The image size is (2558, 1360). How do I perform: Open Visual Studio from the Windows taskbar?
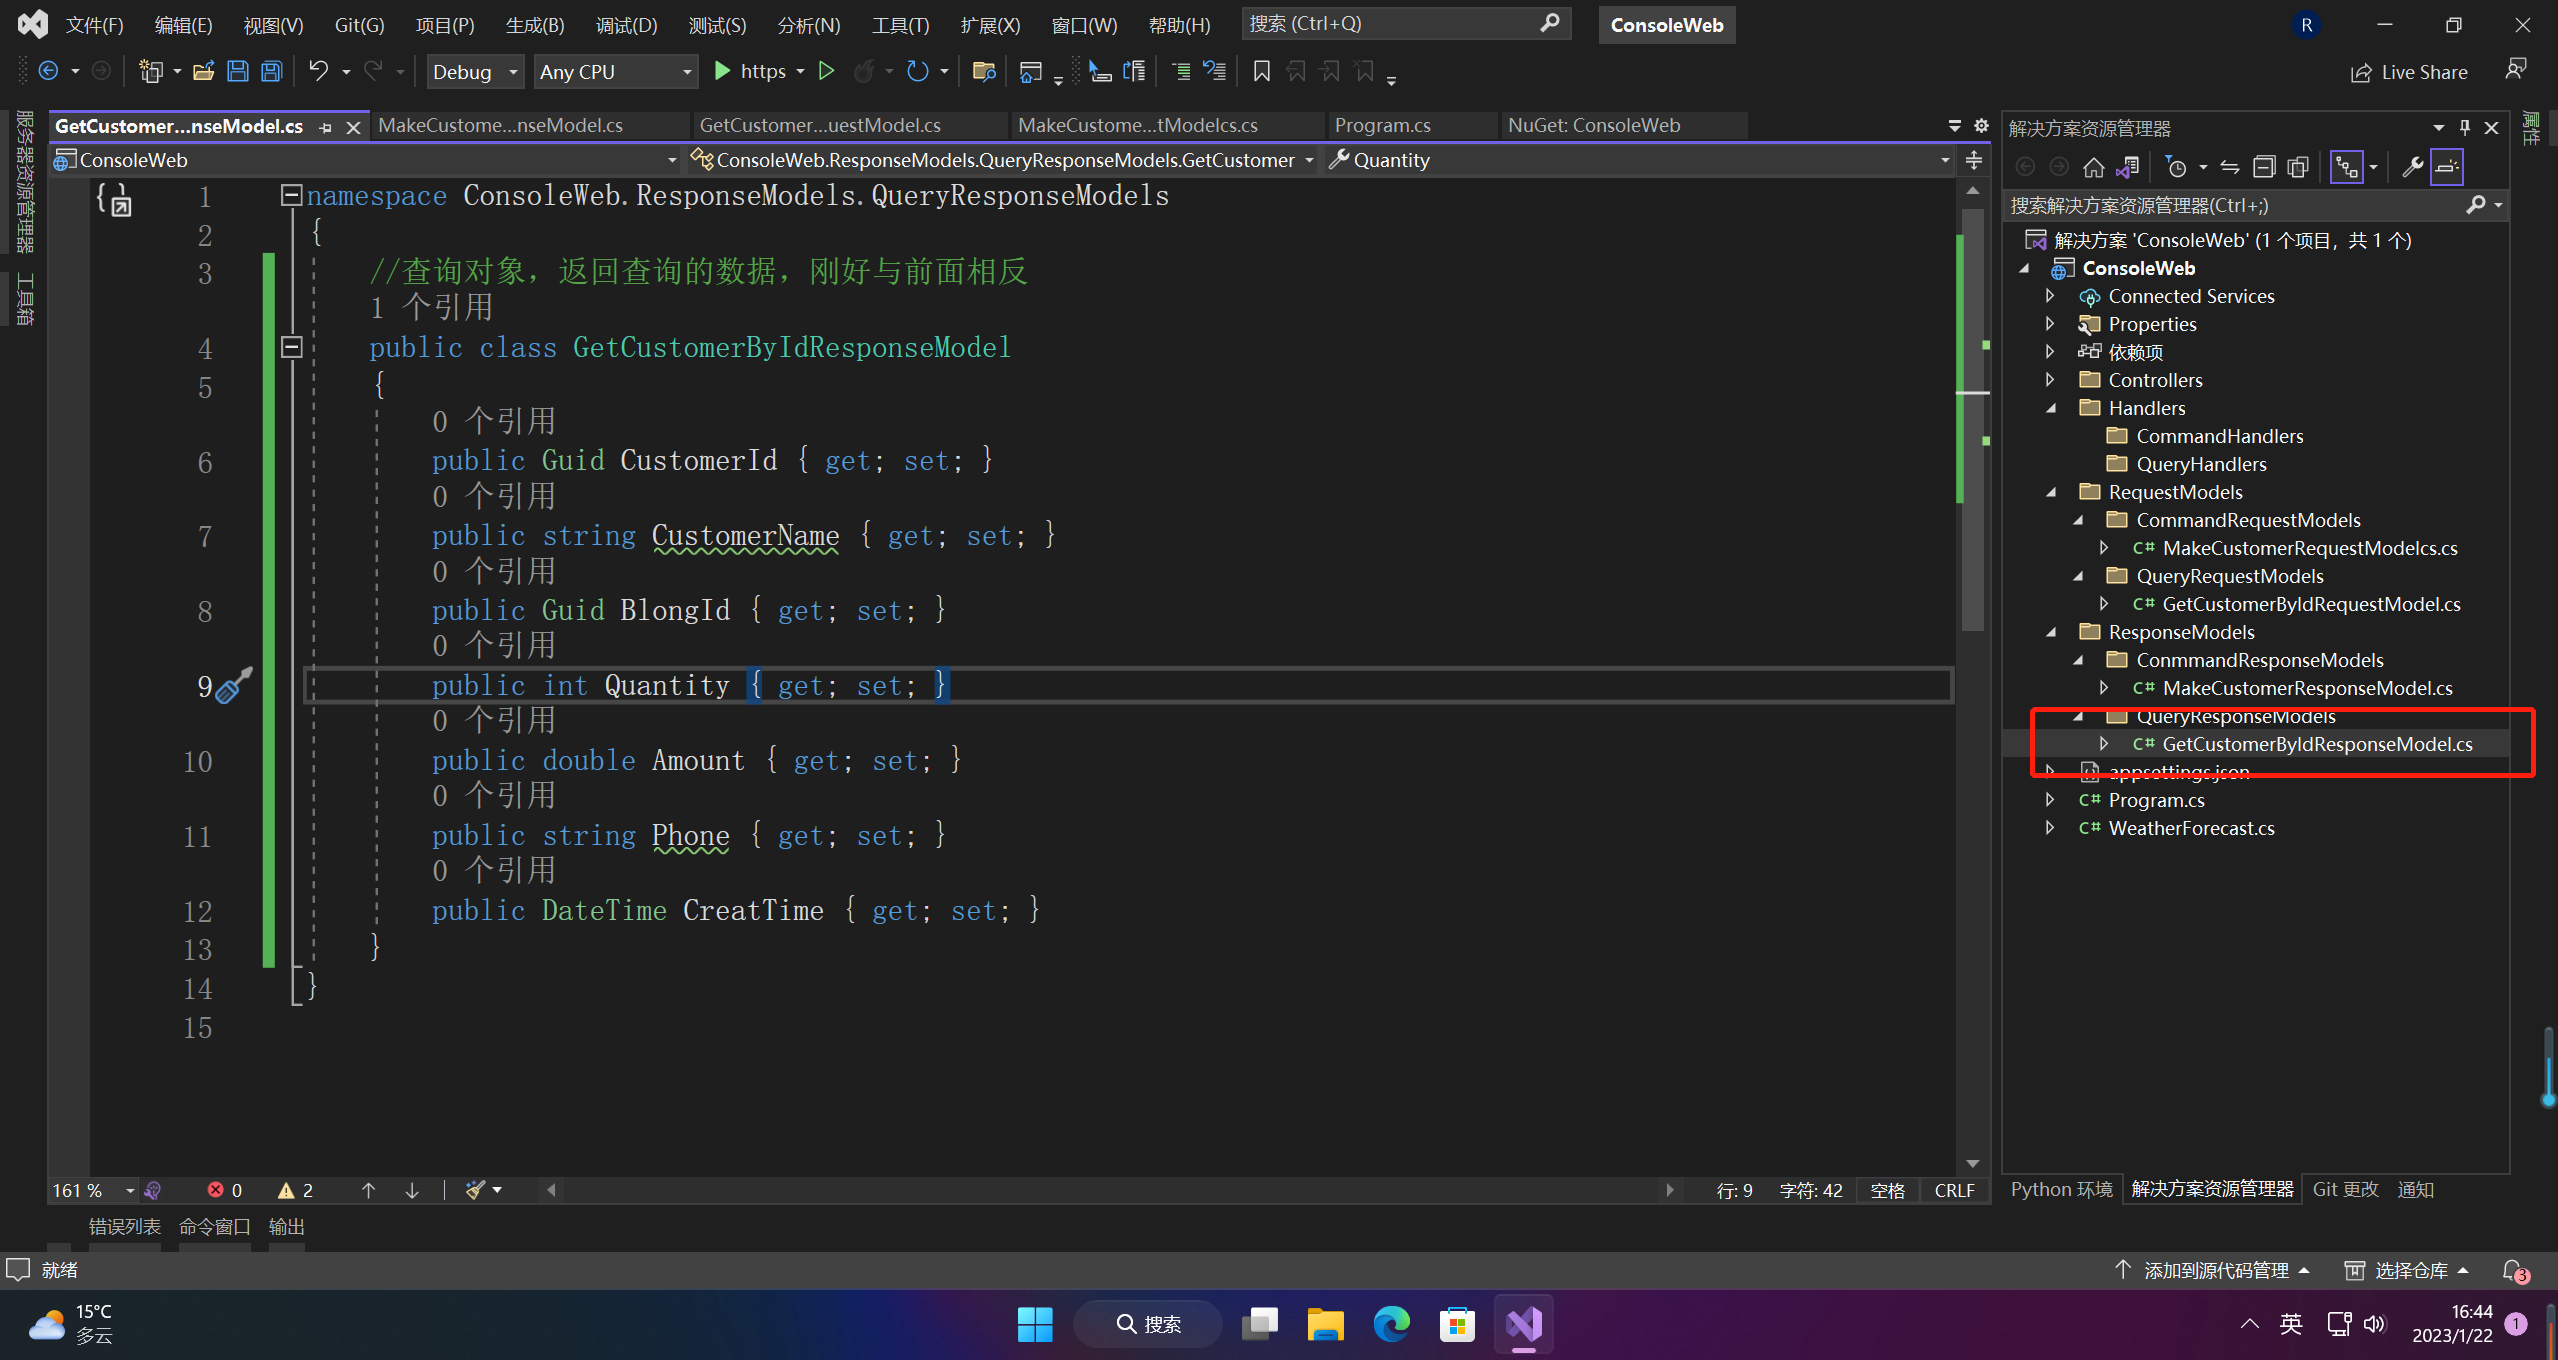coord(1524,1324)
